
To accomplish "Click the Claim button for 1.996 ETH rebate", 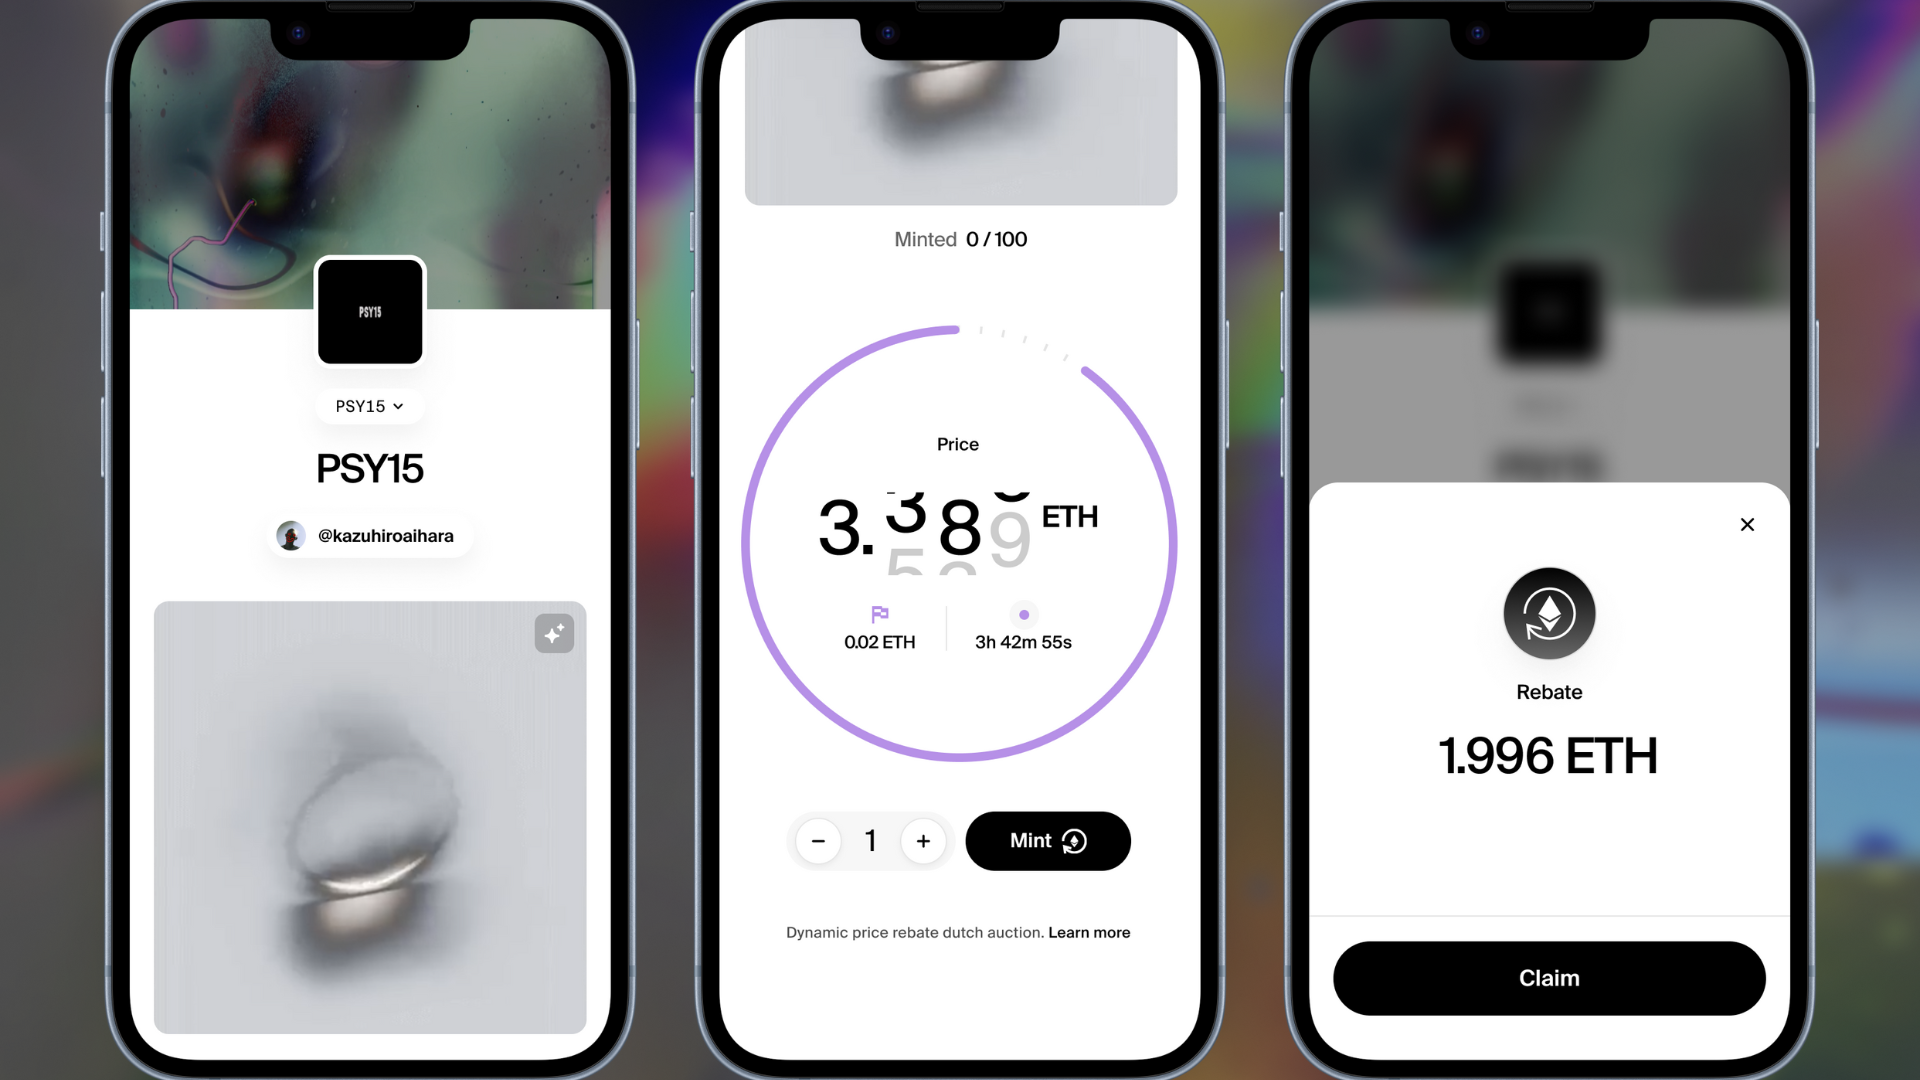I will click(1549, 977).
